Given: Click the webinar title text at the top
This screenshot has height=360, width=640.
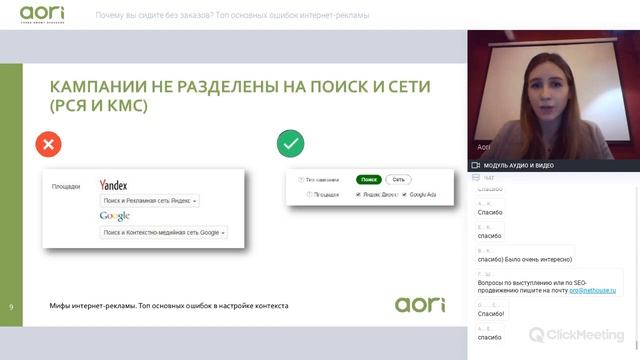Looking at the screenshot, I should coord(232,15).
